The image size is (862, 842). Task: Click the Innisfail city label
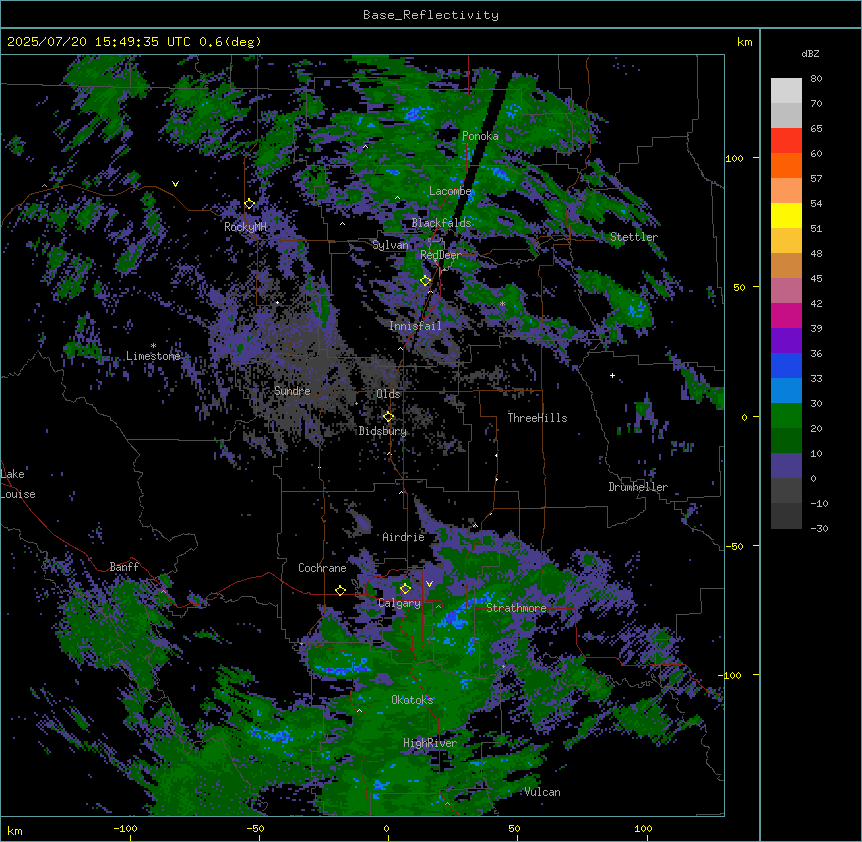pyautogui.click(x=415, y=326)
